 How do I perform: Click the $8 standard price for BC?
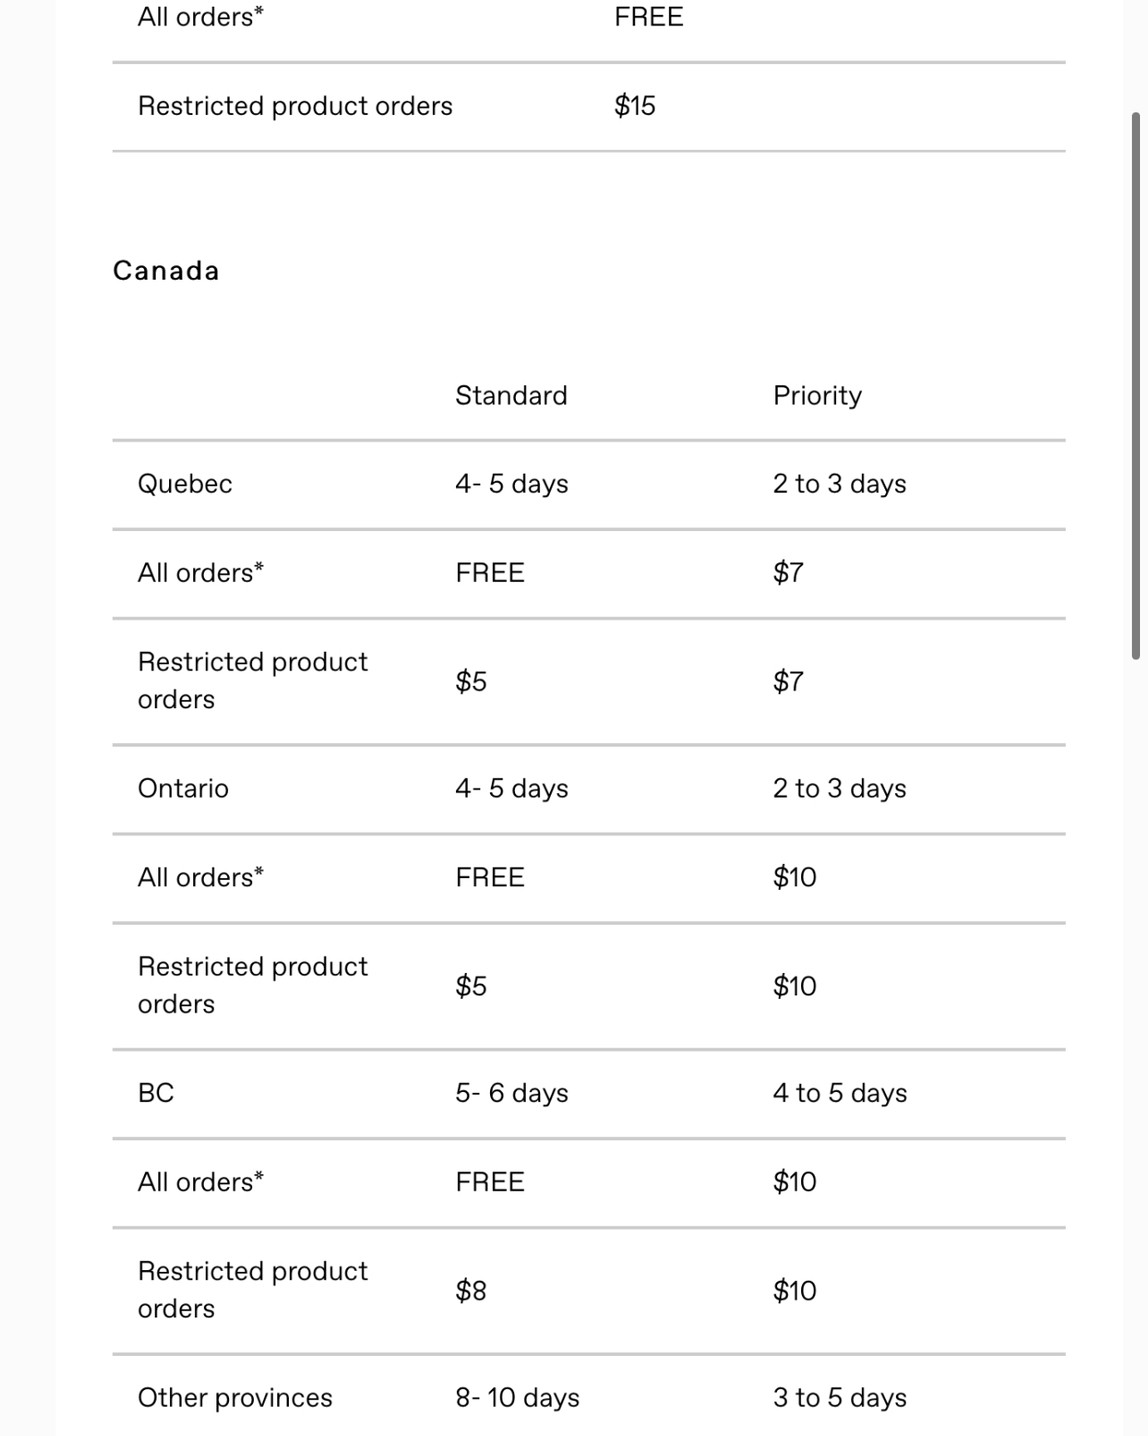[x=471, y=1291]
